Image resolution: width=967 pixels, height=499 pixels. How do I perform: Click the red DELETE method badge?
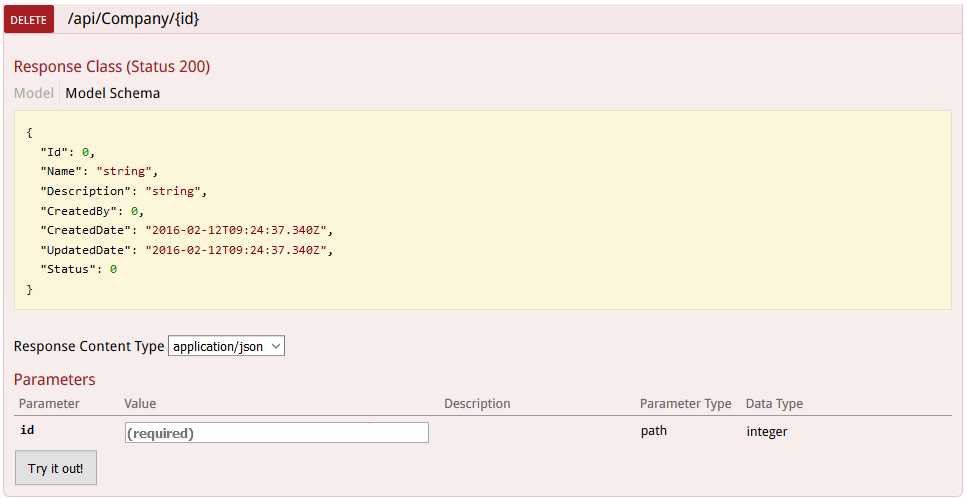tap(29, 20)
